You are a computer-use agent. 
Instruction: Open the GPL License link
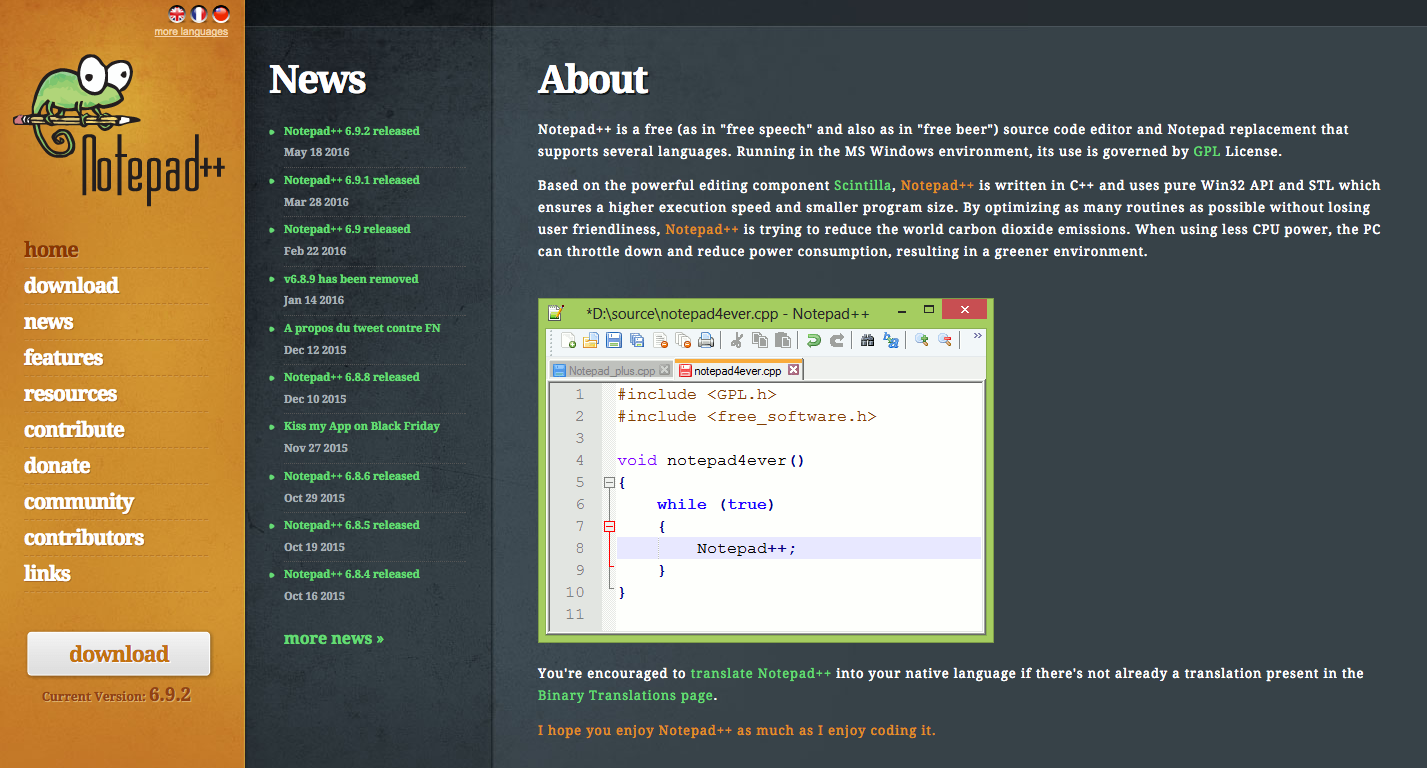click(x=1207, y=152)
